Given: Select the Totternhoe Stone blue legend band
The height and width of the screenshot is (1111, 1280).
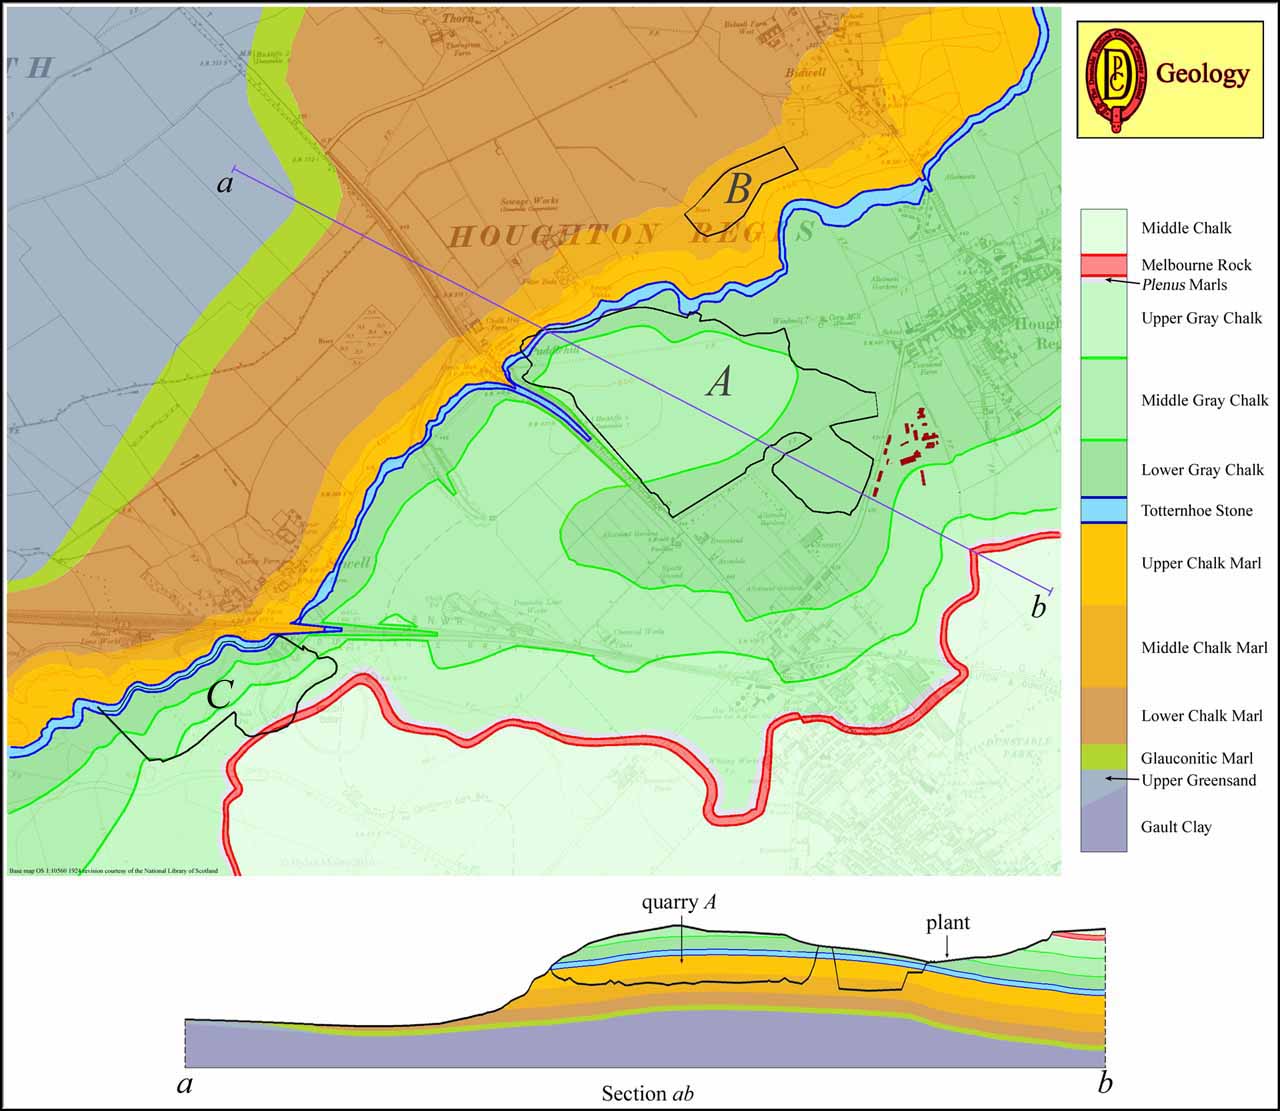Looking at the screenshot, I should click(x=1102, y=510).
